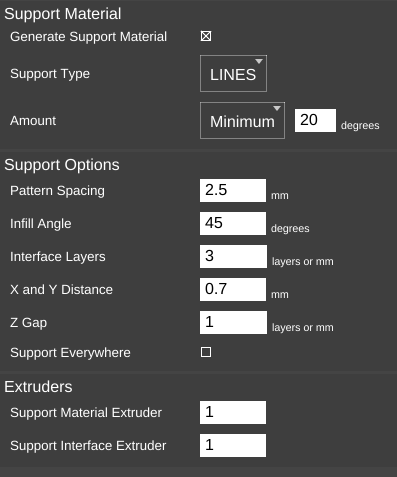Click the Pattern Spacing label text
This screenshot has width=397, height=477.
click(x=57, y=191)
